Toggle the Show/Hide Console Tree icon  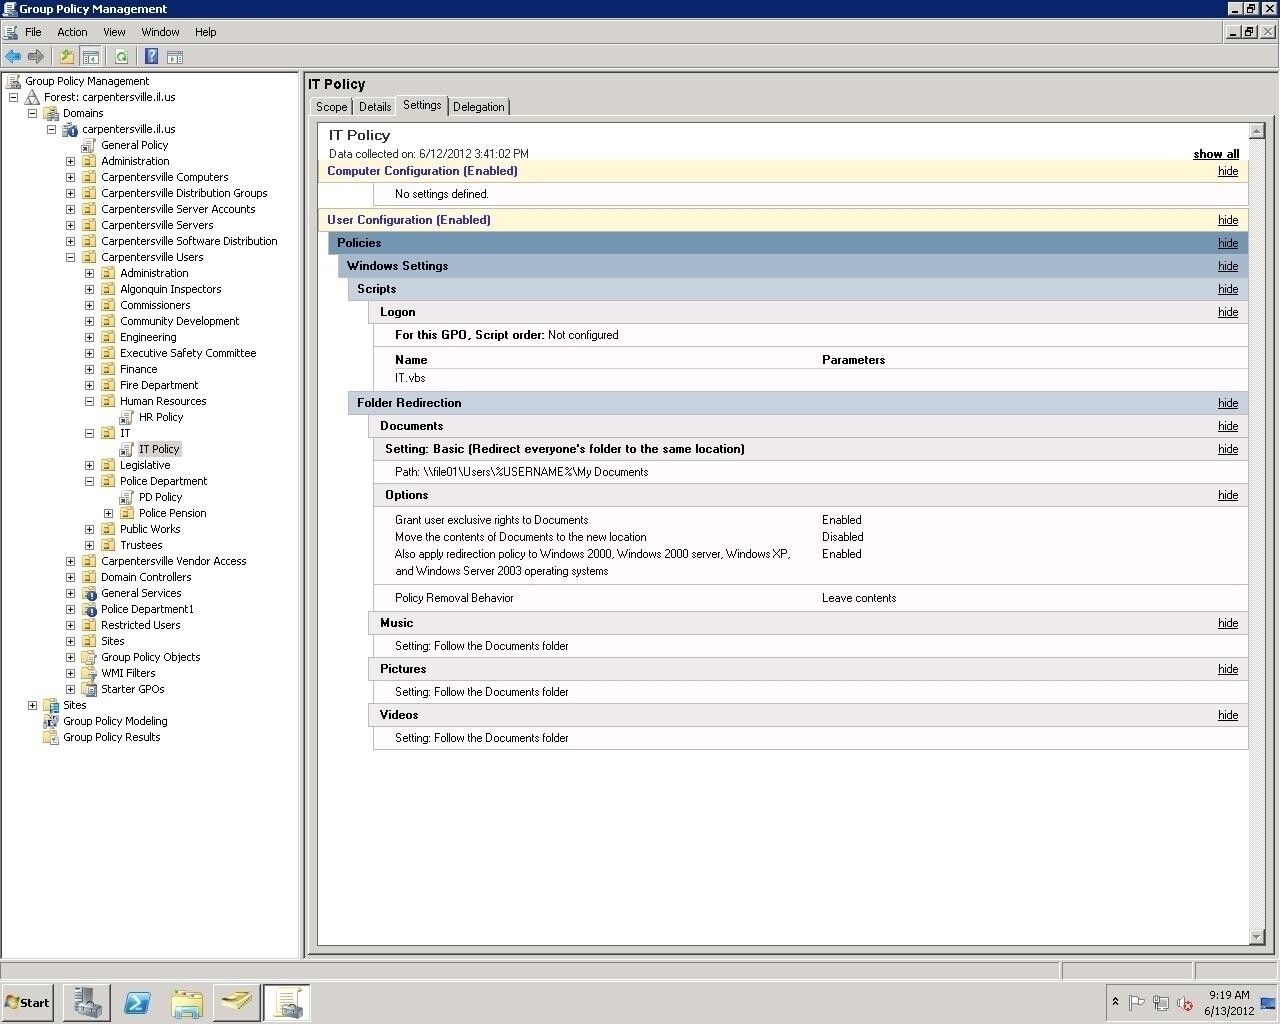90,56
